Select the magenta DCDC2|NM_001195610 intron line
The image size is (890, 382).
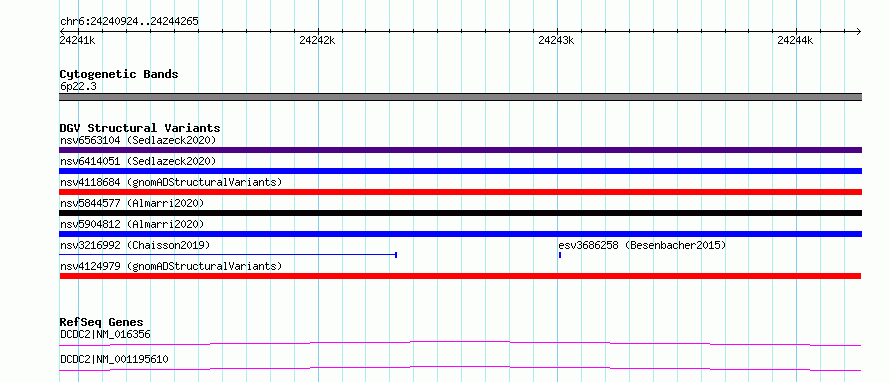pos(460,368)
